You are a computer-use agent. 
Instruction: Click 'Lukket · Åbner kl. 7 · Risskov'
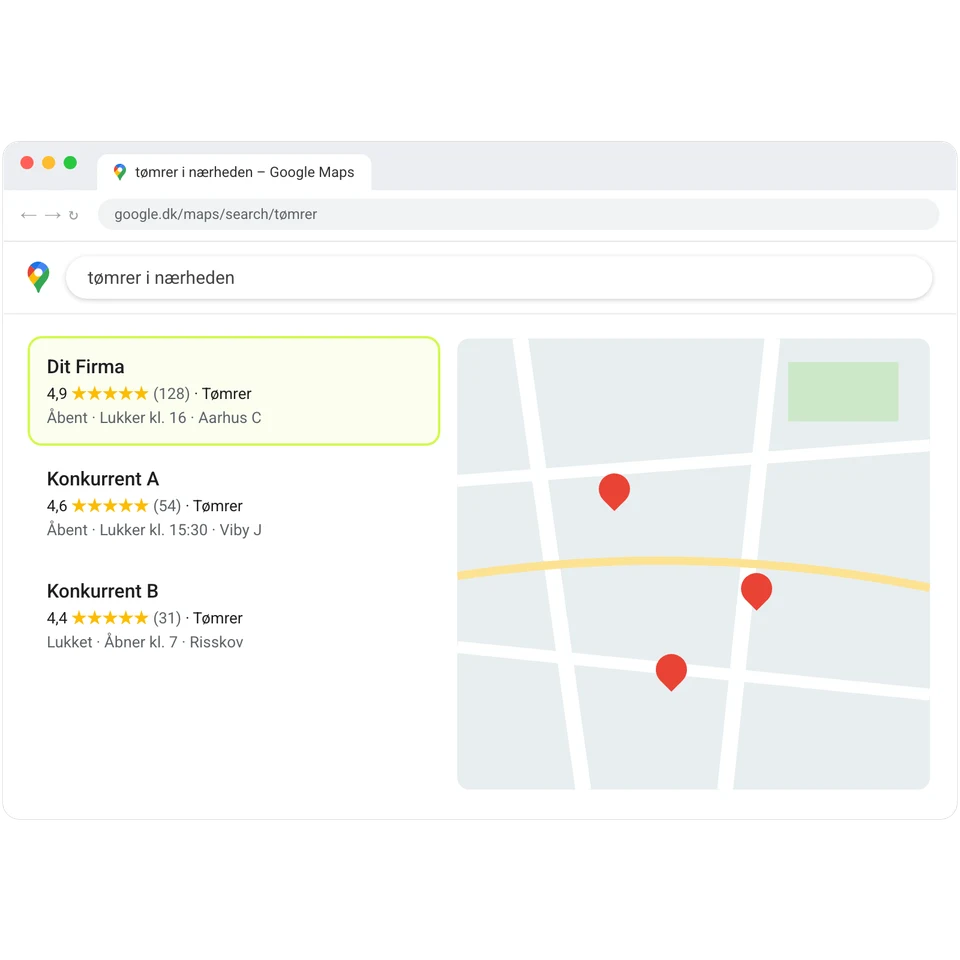click(x=145, y=642)
